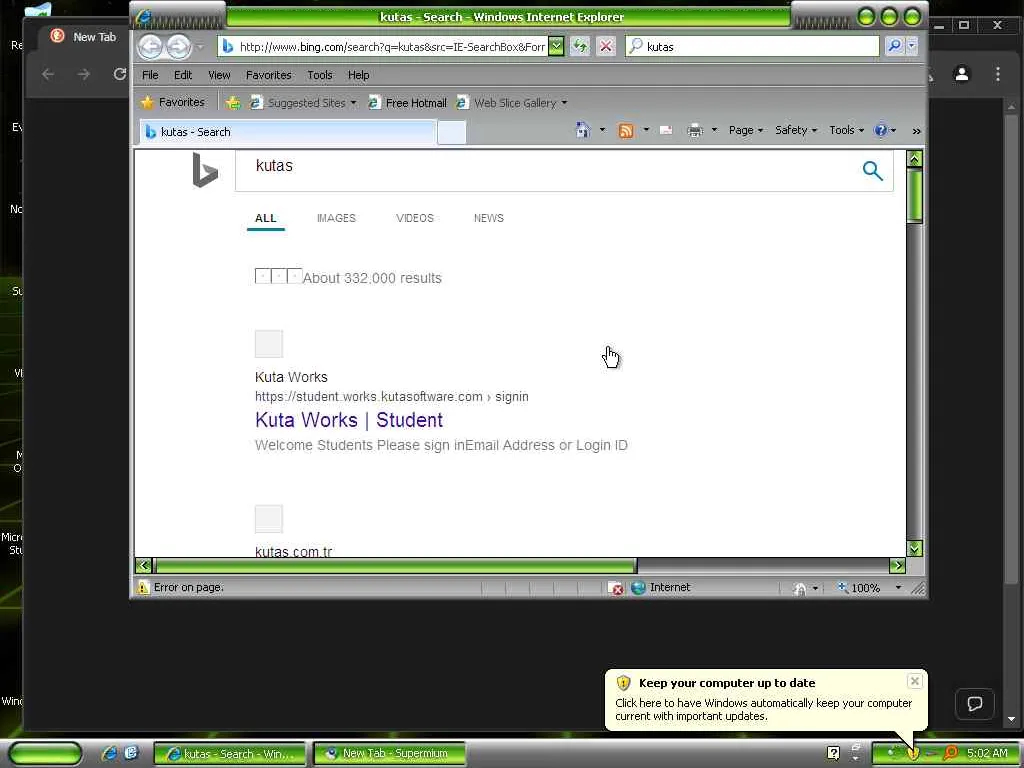Viewport: 1024px width, 768px height.
Task: Switch to the IMAGES tab
Action: click(x=336, y=218)
